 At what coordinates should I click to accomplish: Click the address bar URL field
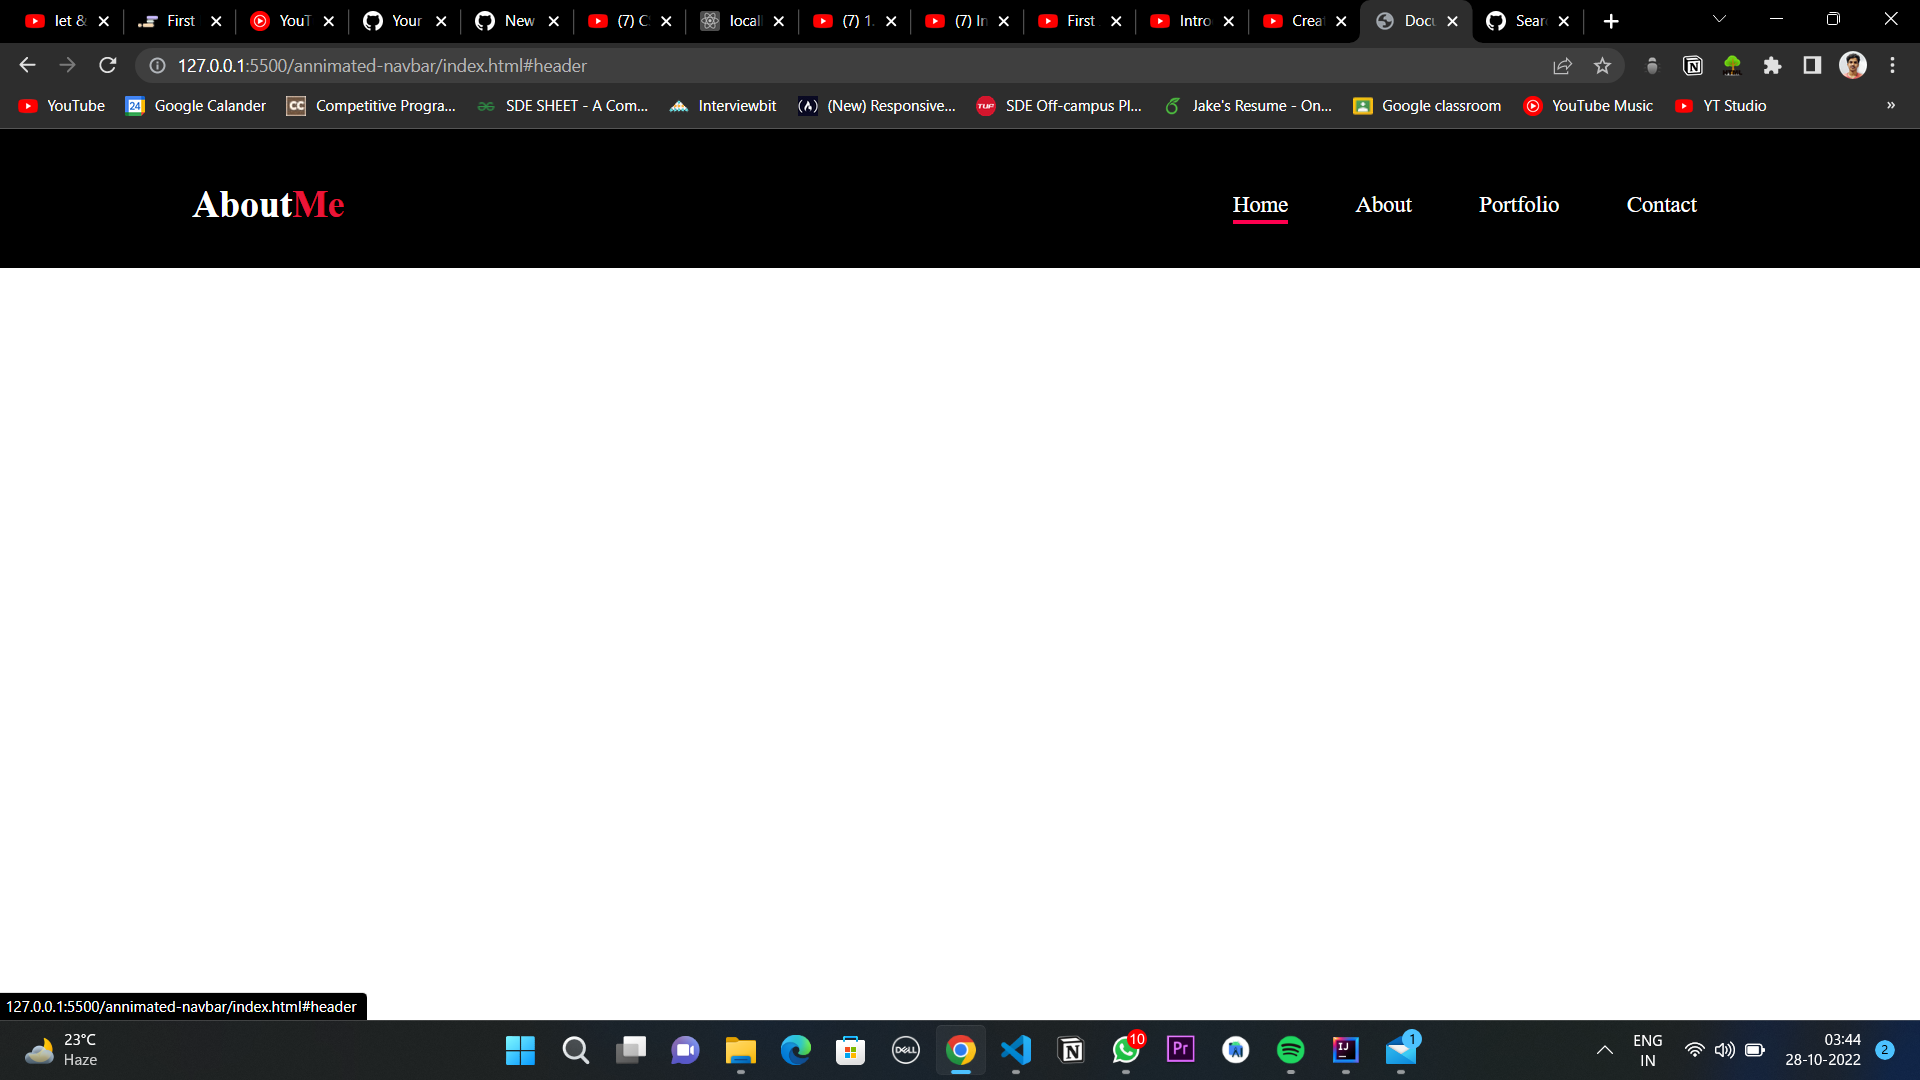pos(800,65)
